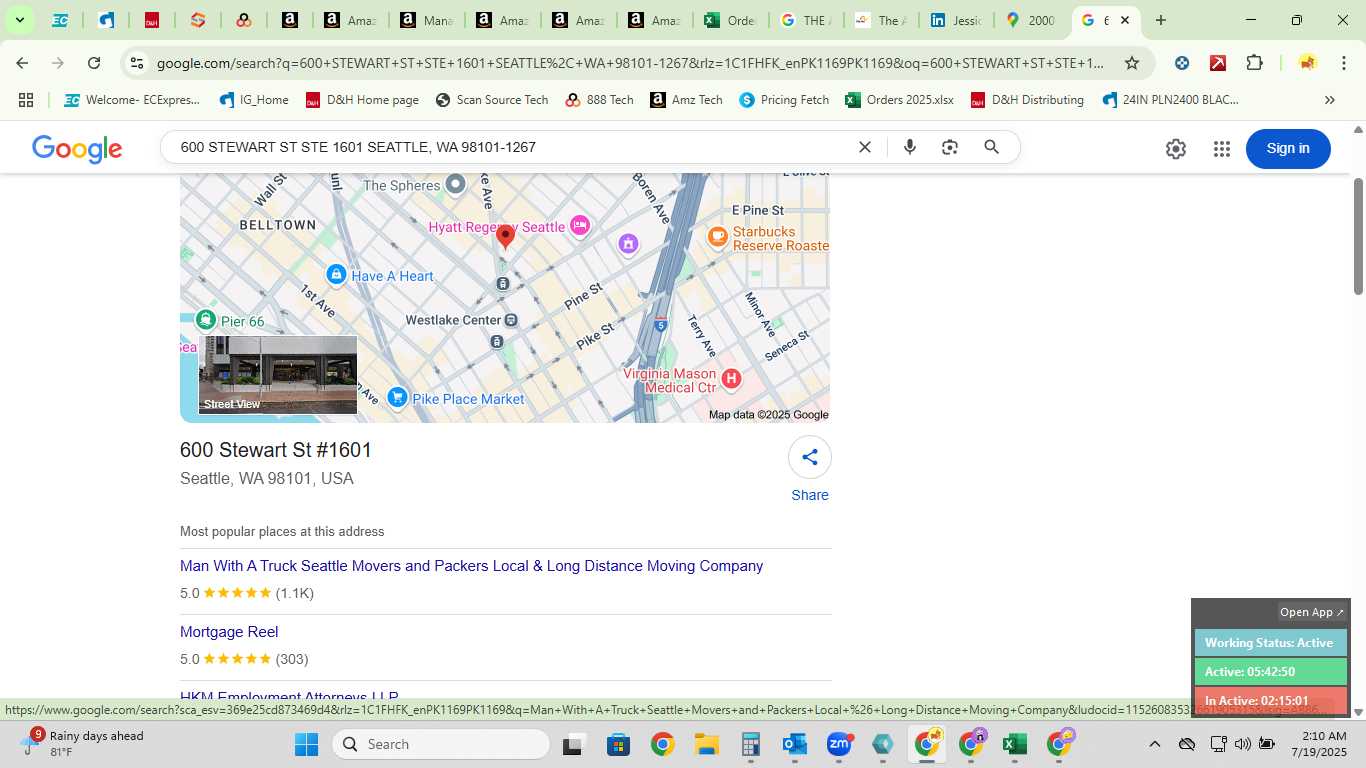Submit search with the magnifier icon
Image resolution: width=1366 pixels, height=768 pixels.
(x=992, y=147)
